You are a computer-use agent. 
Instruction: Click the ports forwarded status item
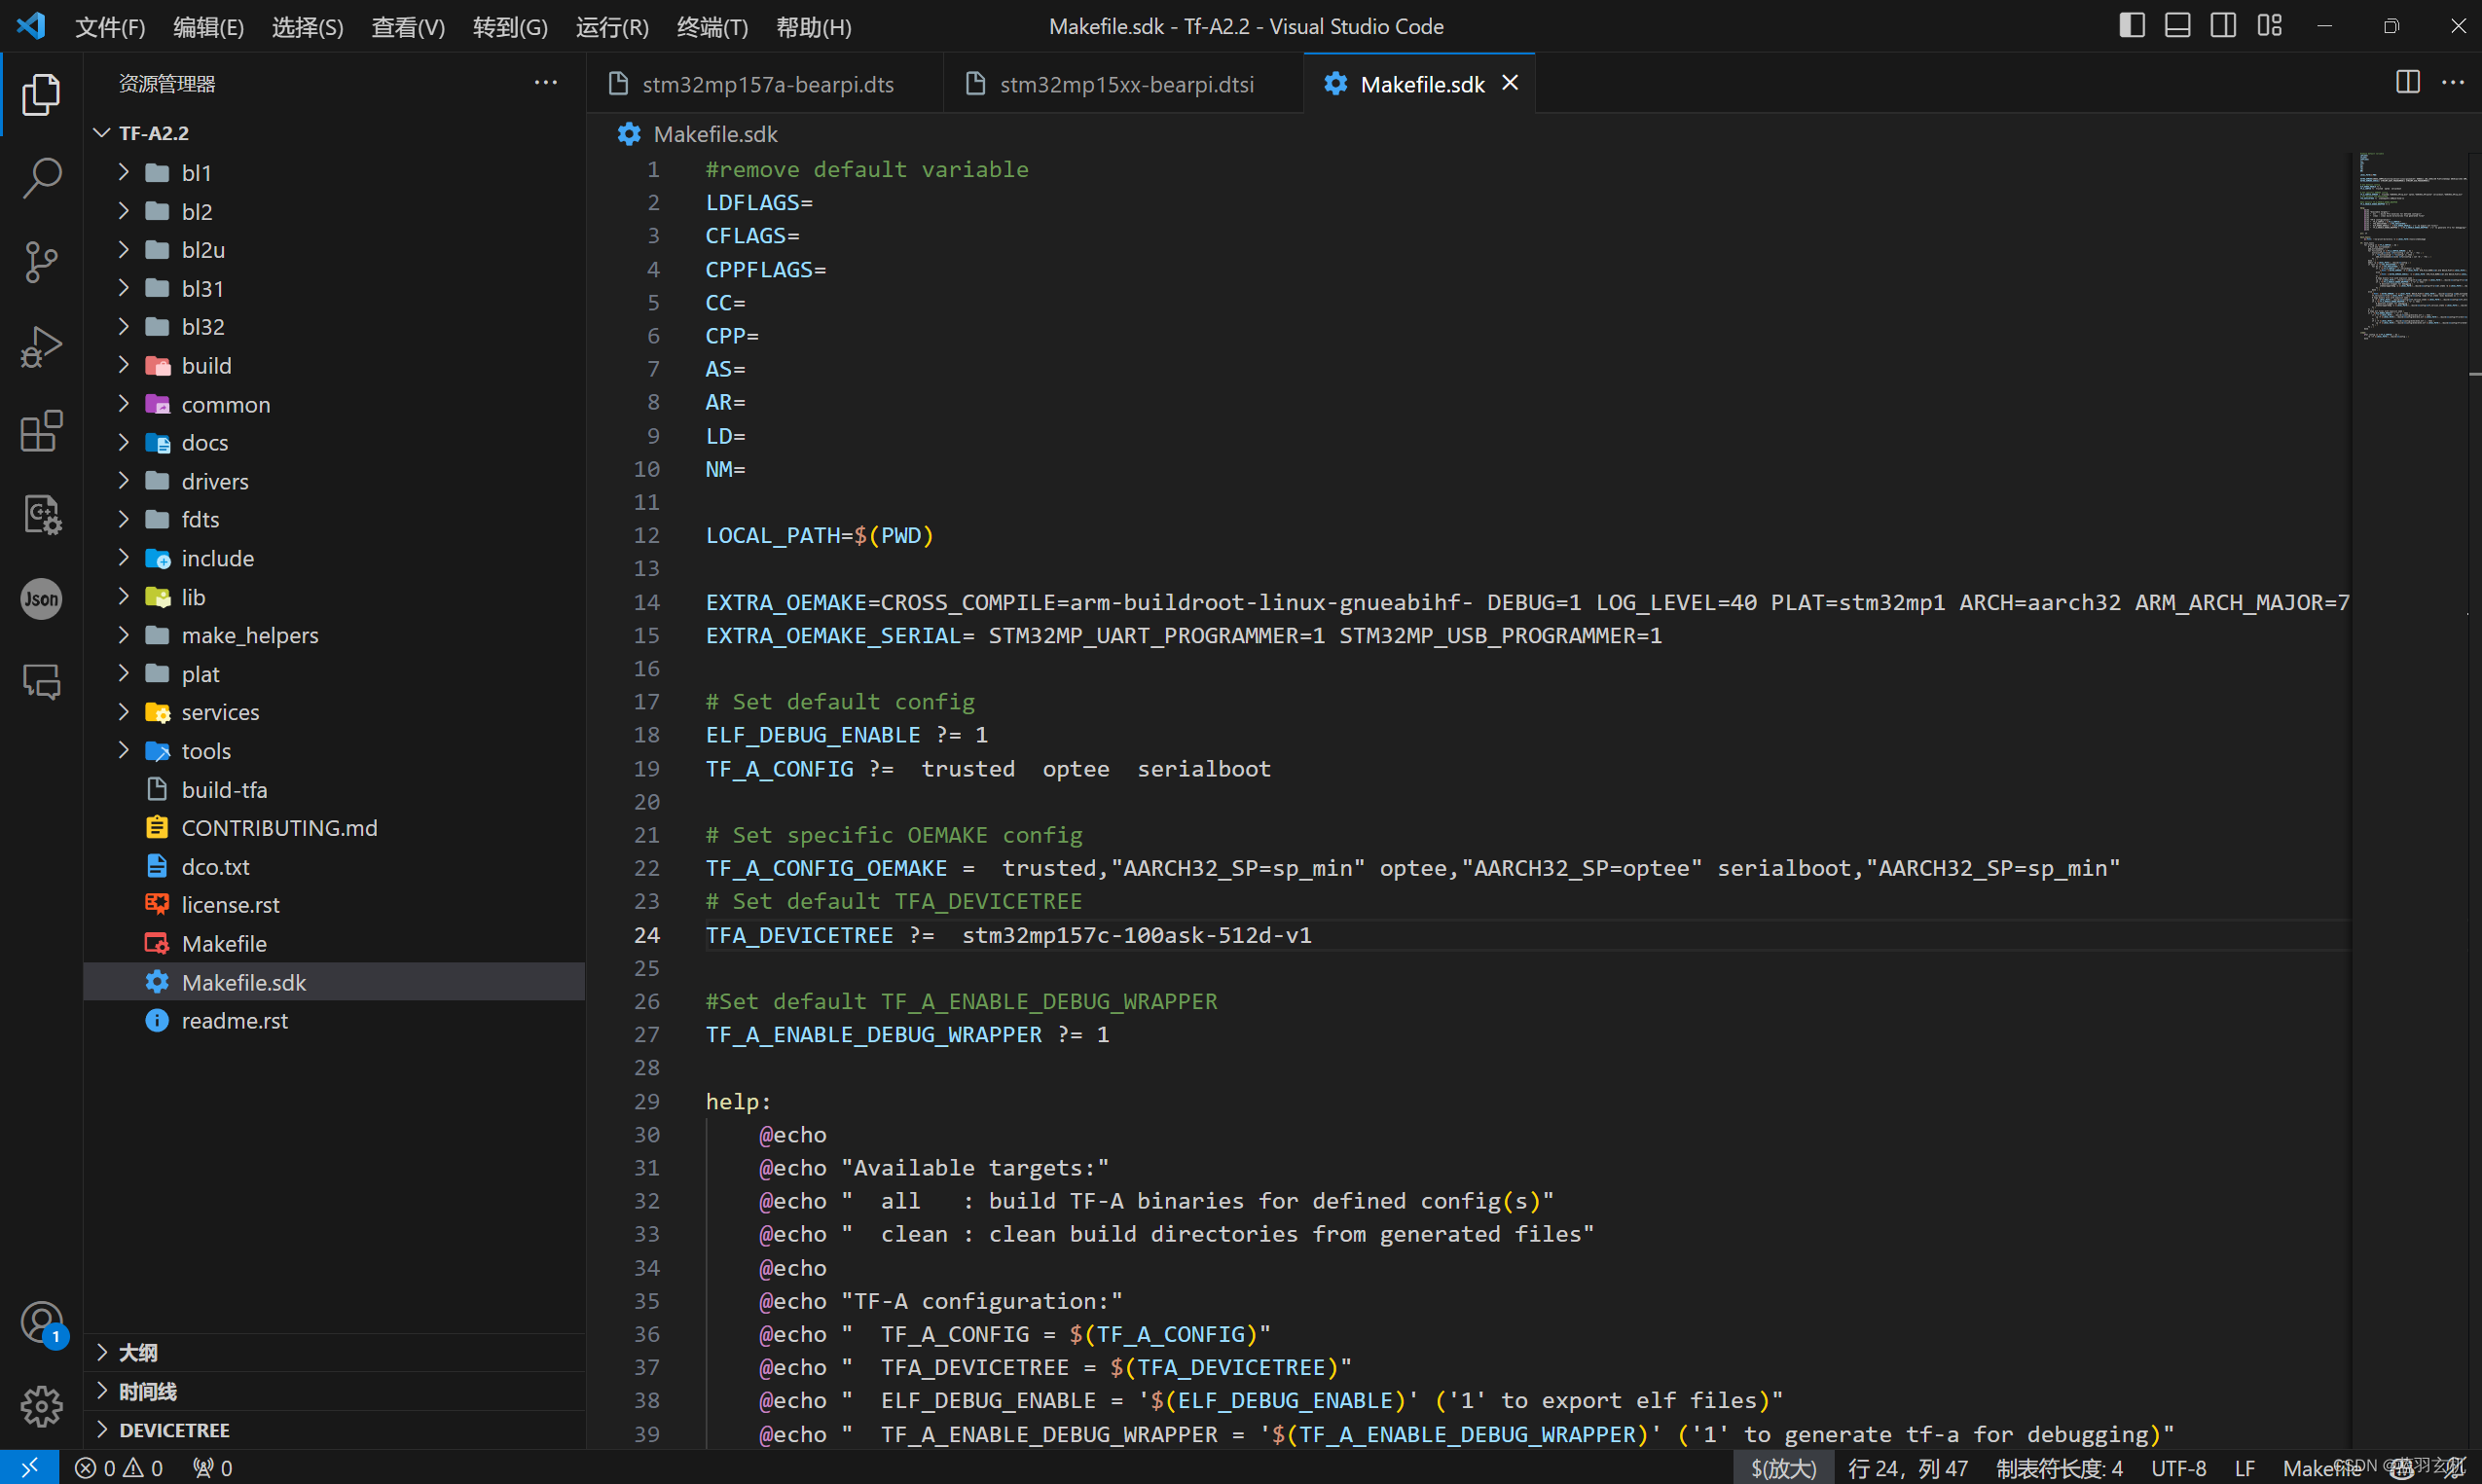tap(213, 1467)
